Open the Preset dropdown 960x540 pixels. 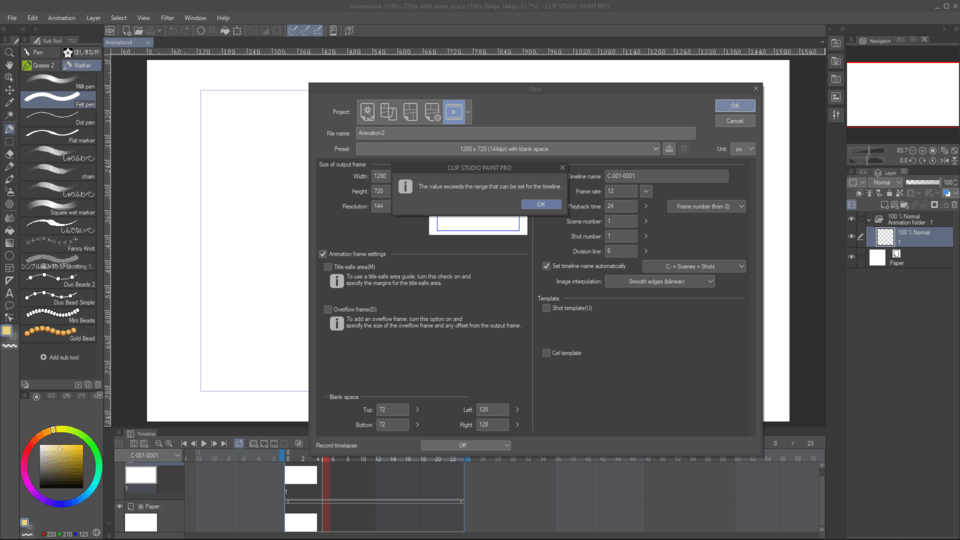pyautogui.click(x=508, y=149)
